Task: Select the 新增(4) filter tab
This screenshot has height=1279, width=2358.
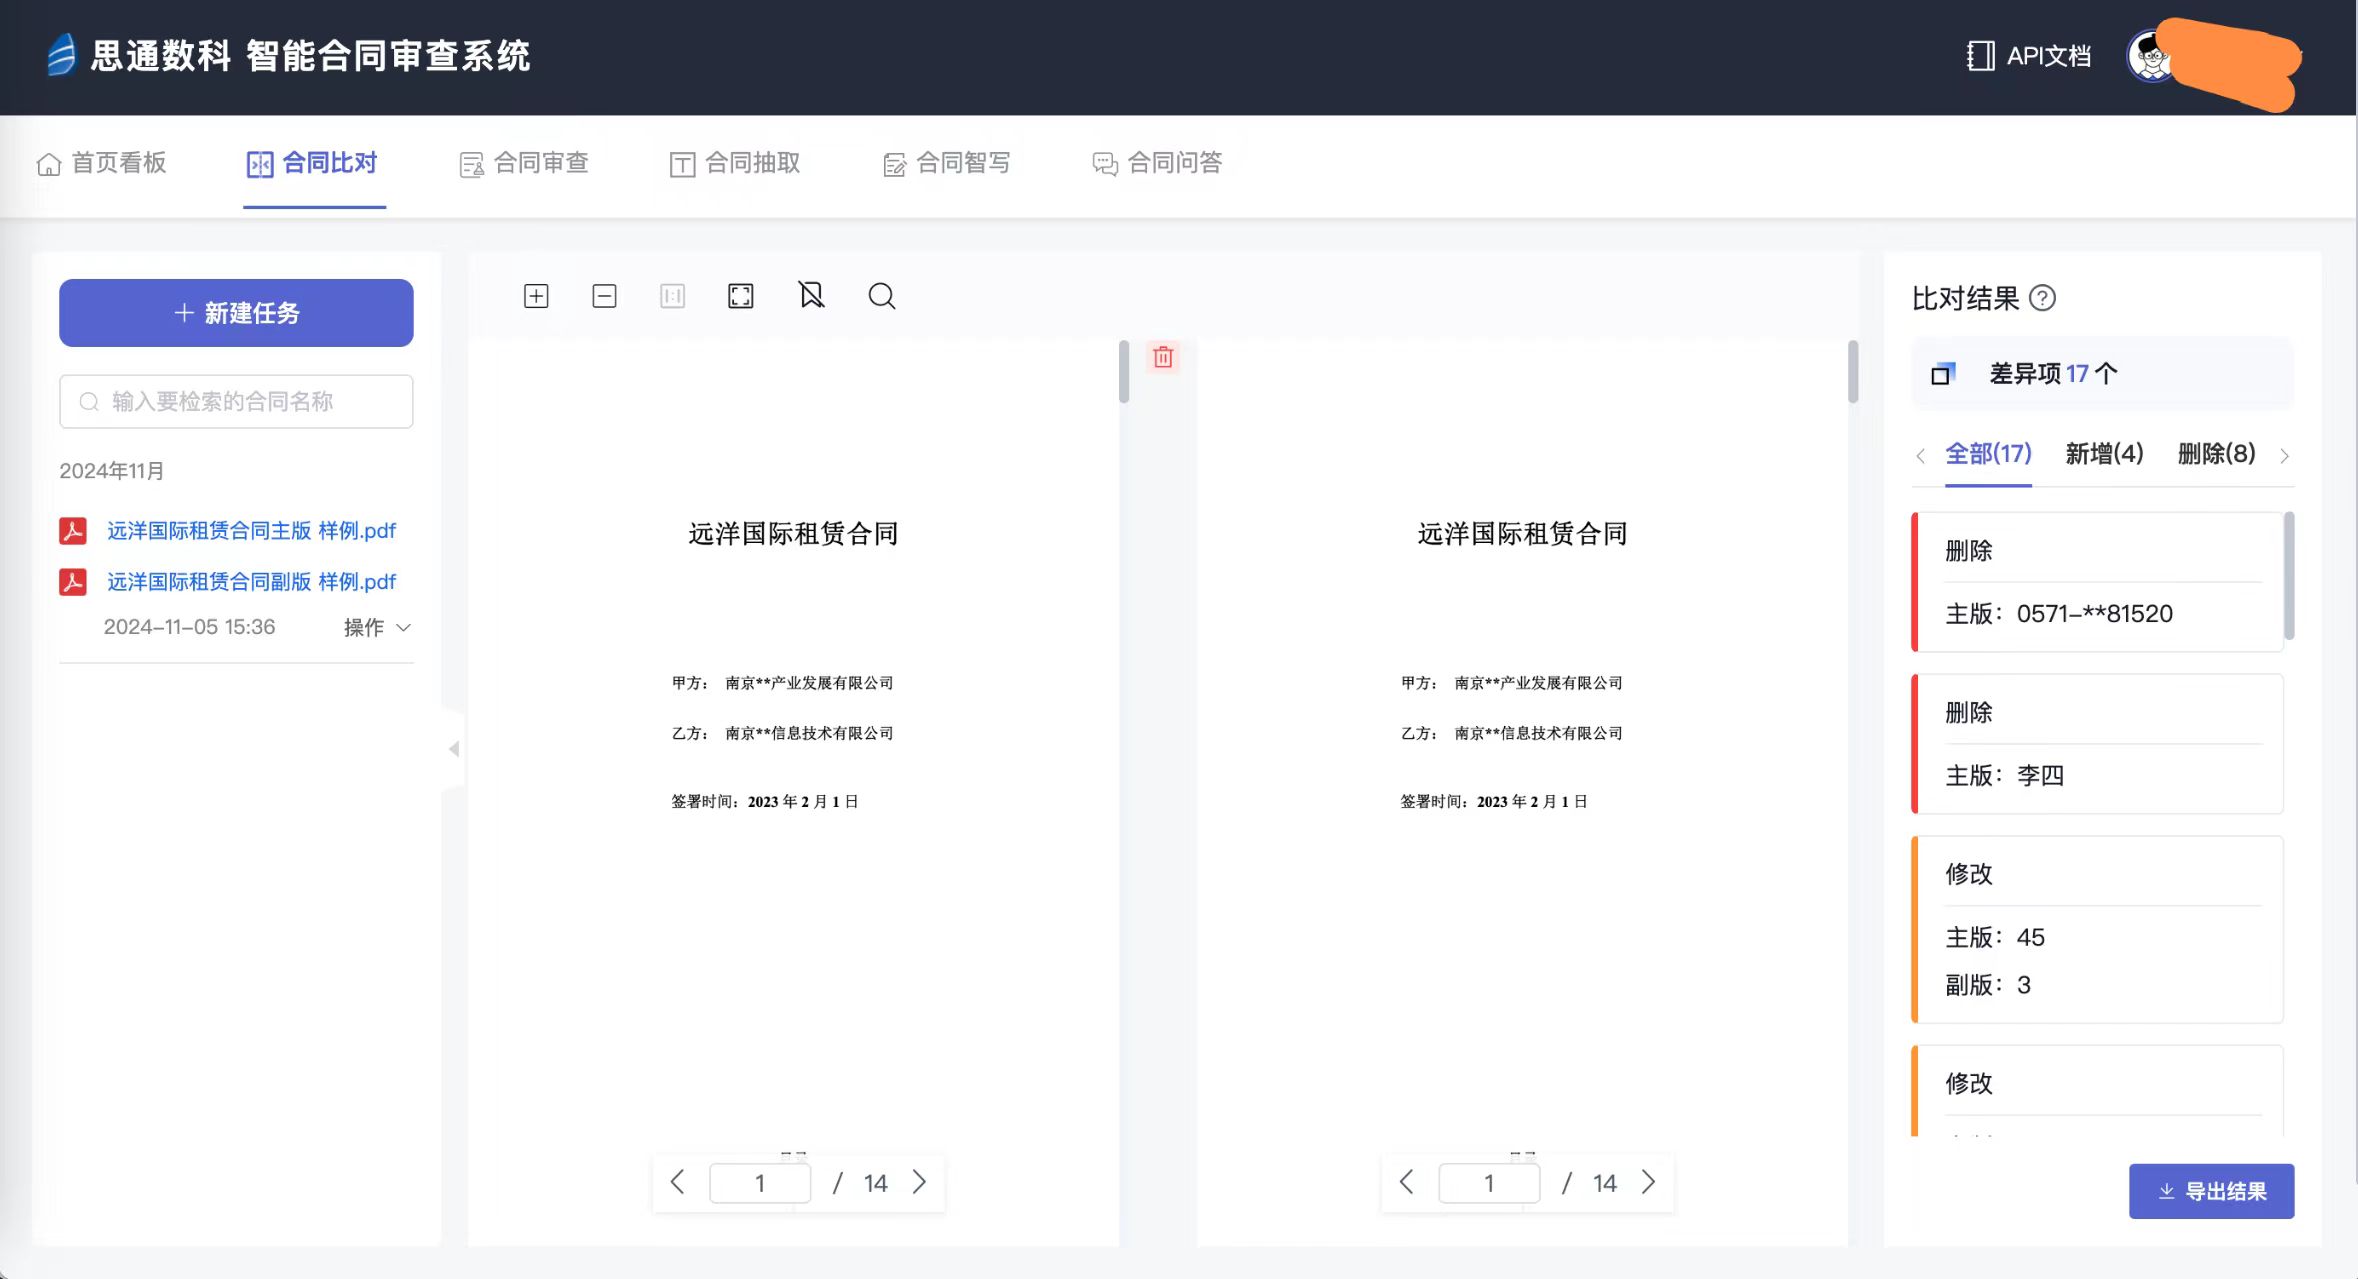Action: tap(2104, 454)
